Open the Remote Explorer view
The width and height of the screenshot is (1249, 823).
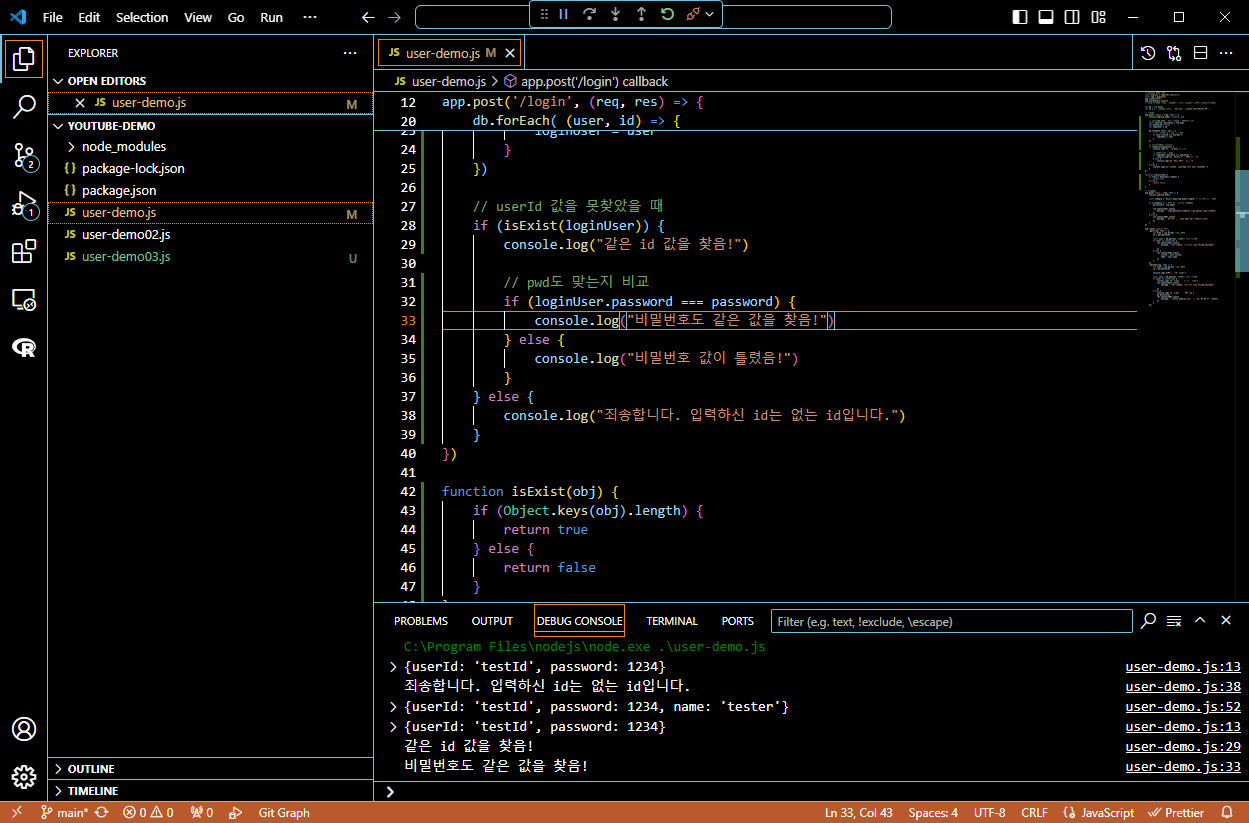(24, 300)
